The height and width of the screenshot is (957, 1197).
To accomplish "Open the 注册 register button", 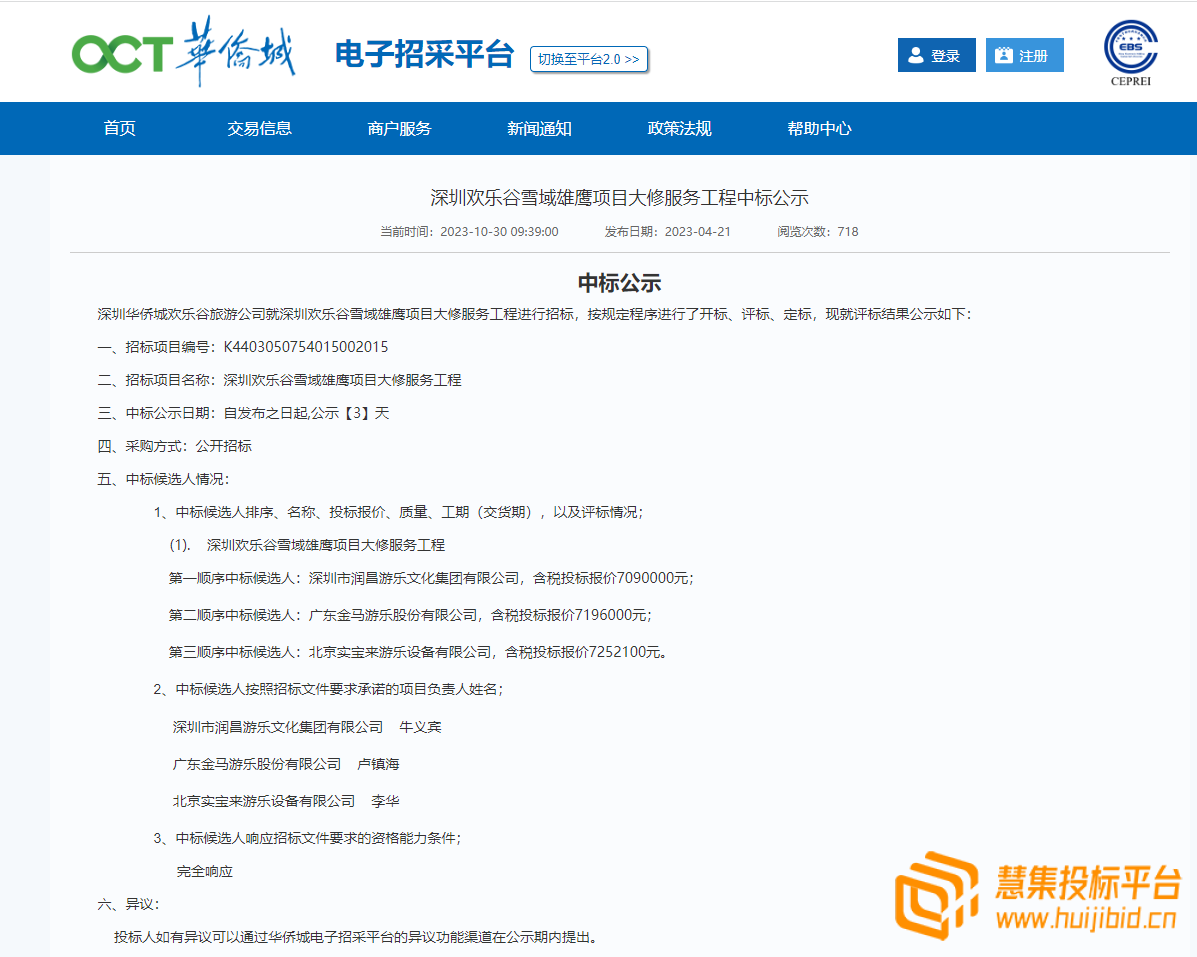I will (1024, 55).
